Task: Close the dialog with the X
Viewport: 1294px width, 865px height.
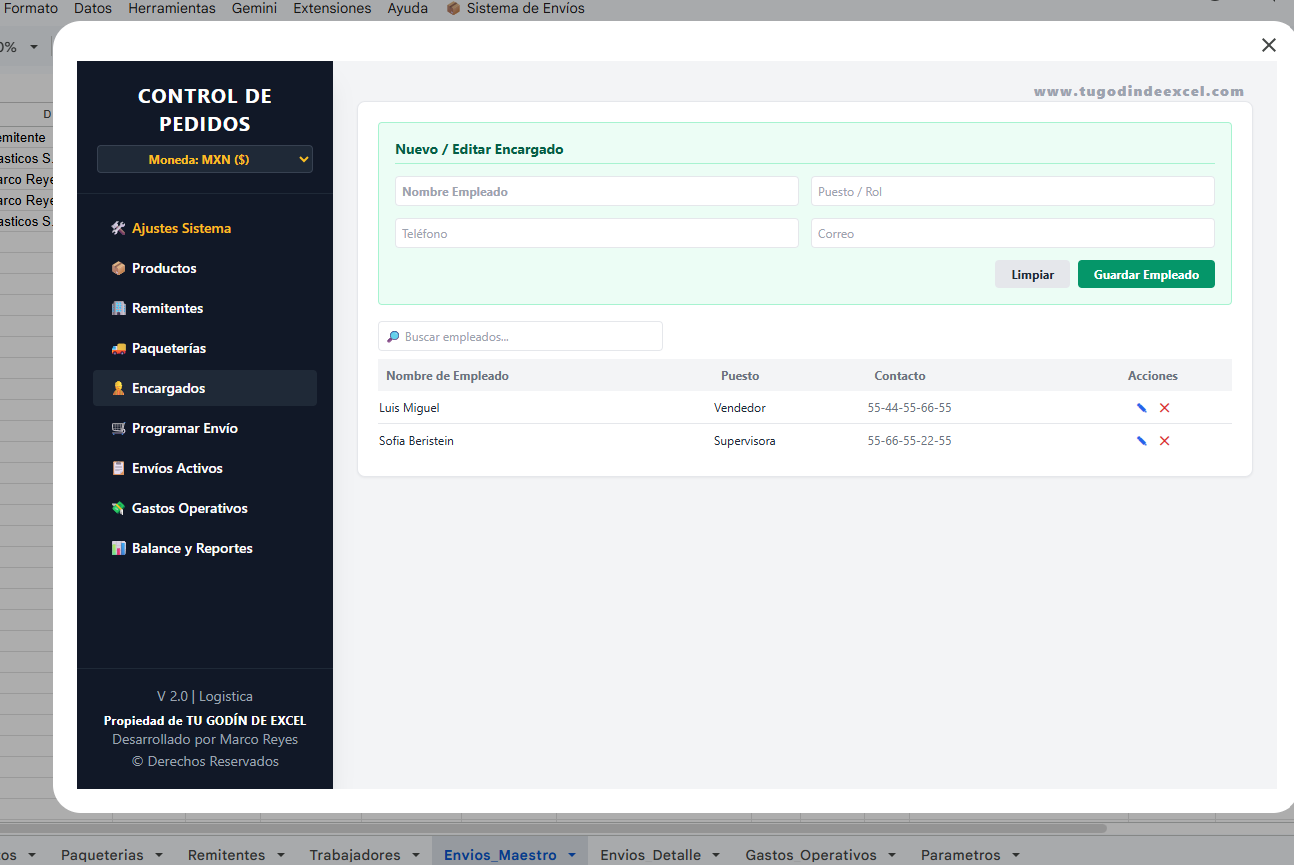Action: [1269, 45]
